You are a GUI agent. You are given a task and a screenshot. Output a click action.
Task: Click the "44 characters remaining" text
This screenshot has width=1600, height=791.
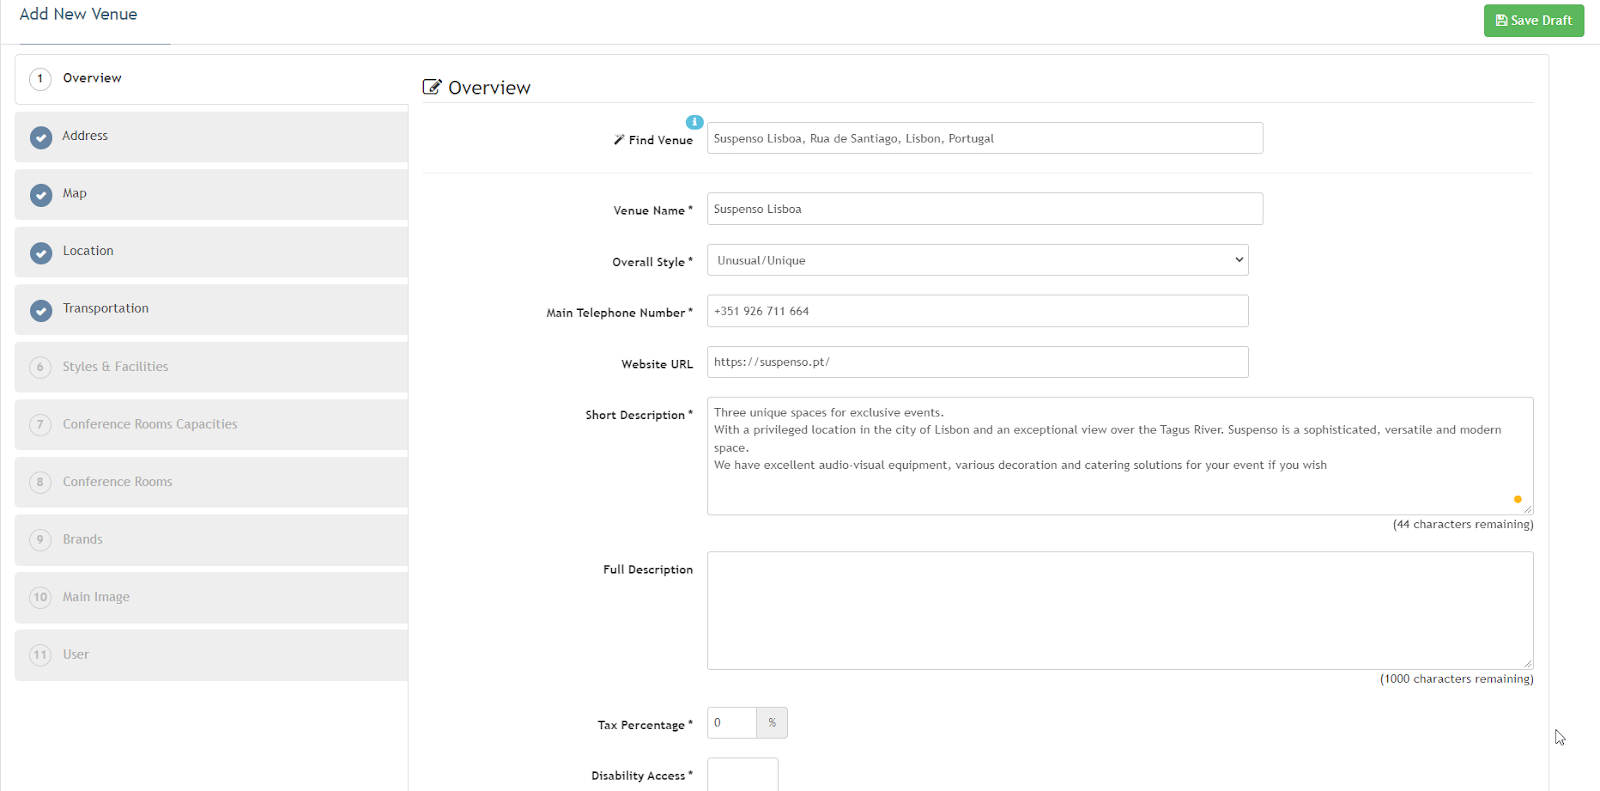coord(1463,524)
